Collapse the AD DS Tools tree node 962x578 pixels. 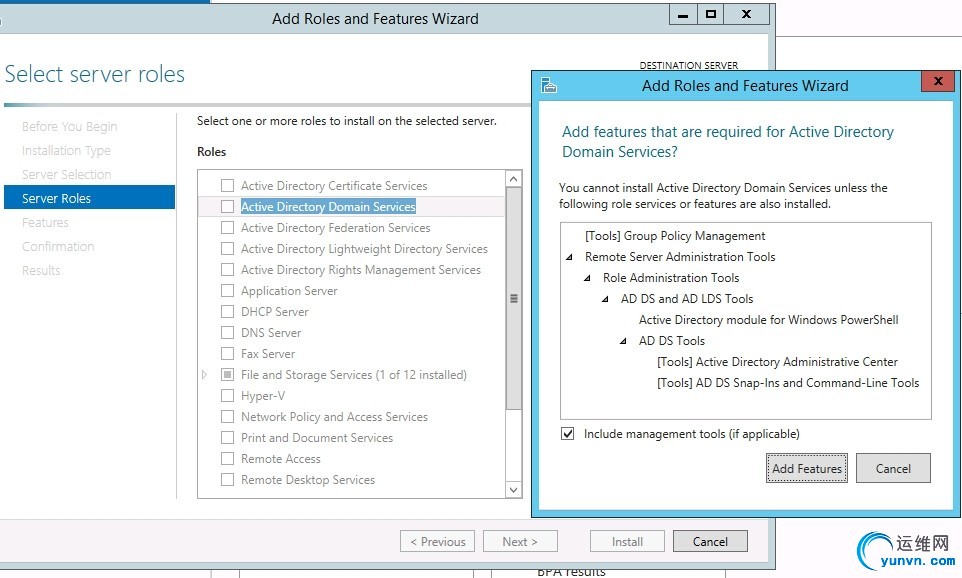pyautogui.click(x=624, y=341)
